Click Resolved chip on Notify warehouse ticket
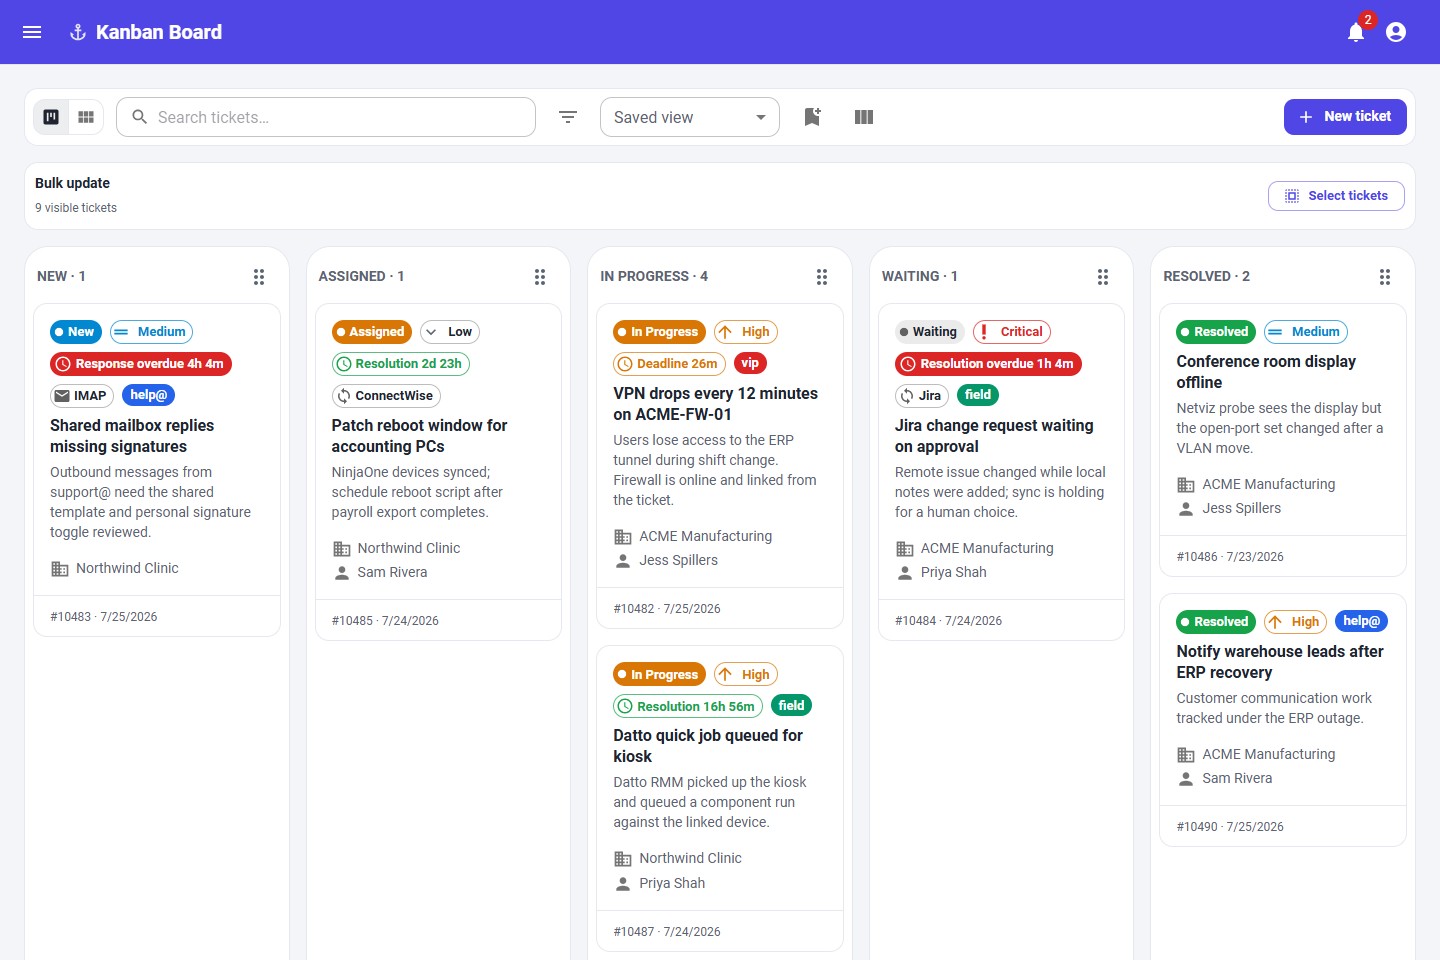 [1217, 622]
